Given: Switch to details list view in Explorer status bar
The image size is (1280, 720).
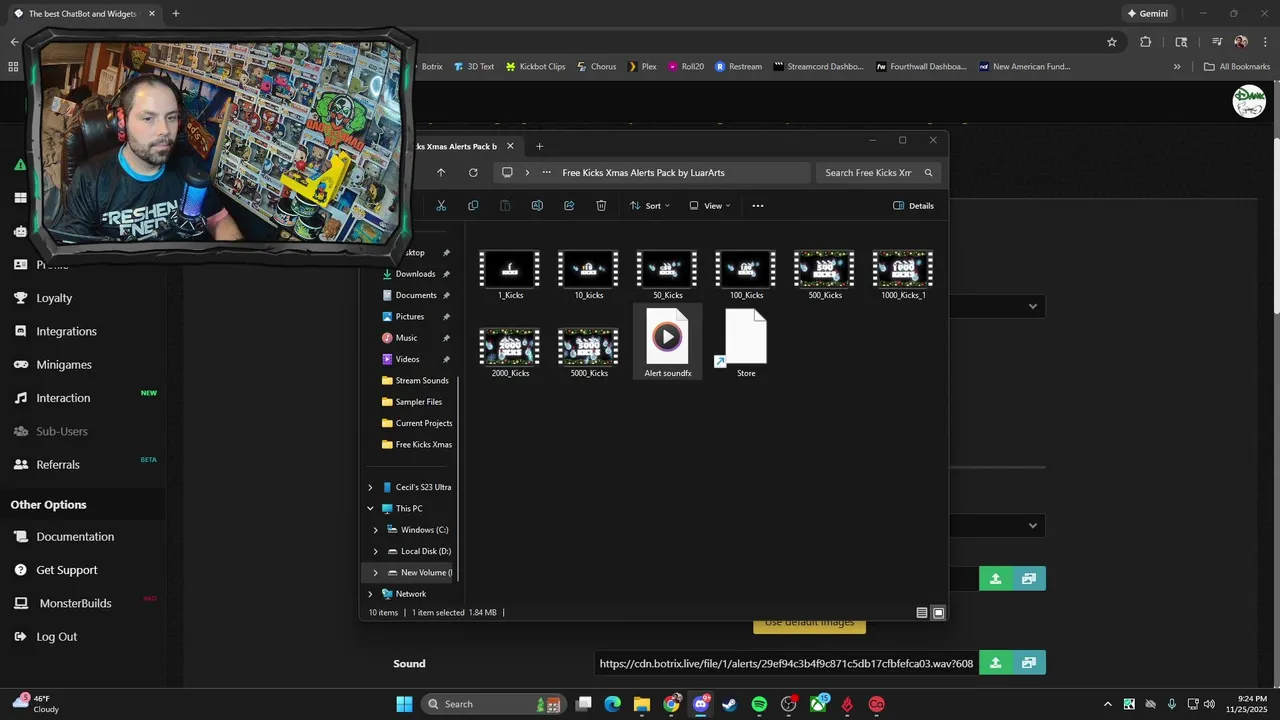Looking at the screenshot, I should 922,613.
